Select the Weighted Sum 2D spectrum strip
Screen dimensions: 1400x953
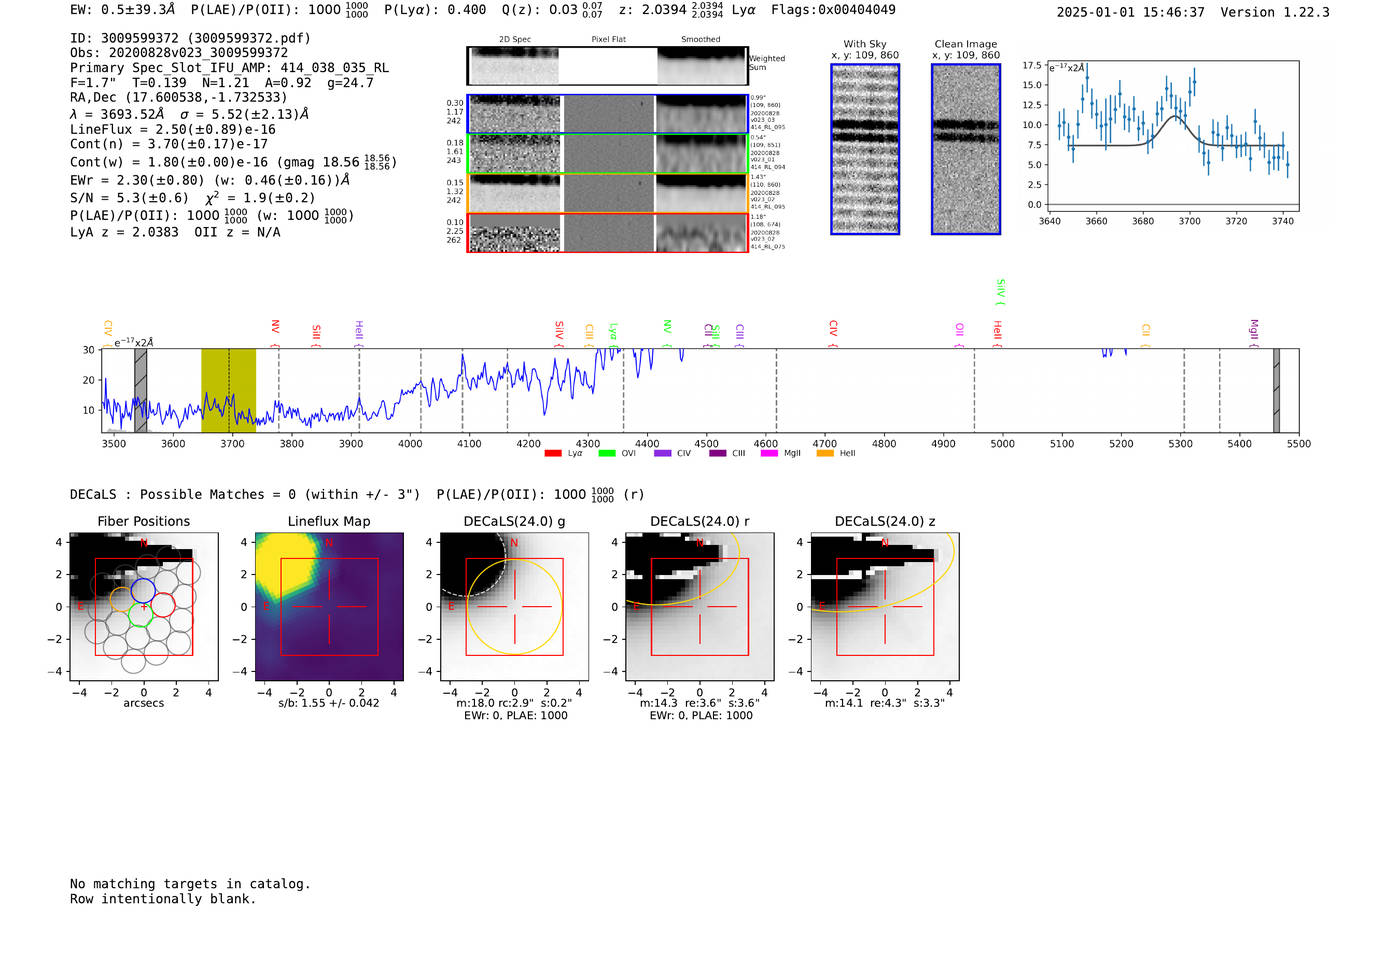(607, 66)
